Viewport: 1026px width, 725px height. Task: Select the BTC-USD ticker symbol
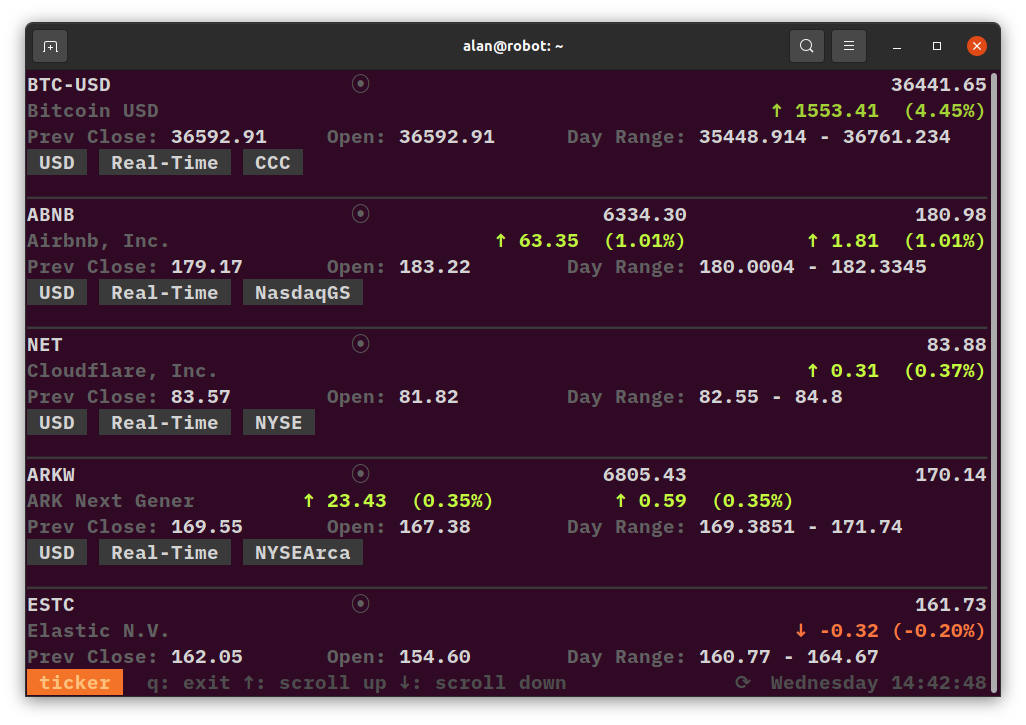(x=69, y=85)
